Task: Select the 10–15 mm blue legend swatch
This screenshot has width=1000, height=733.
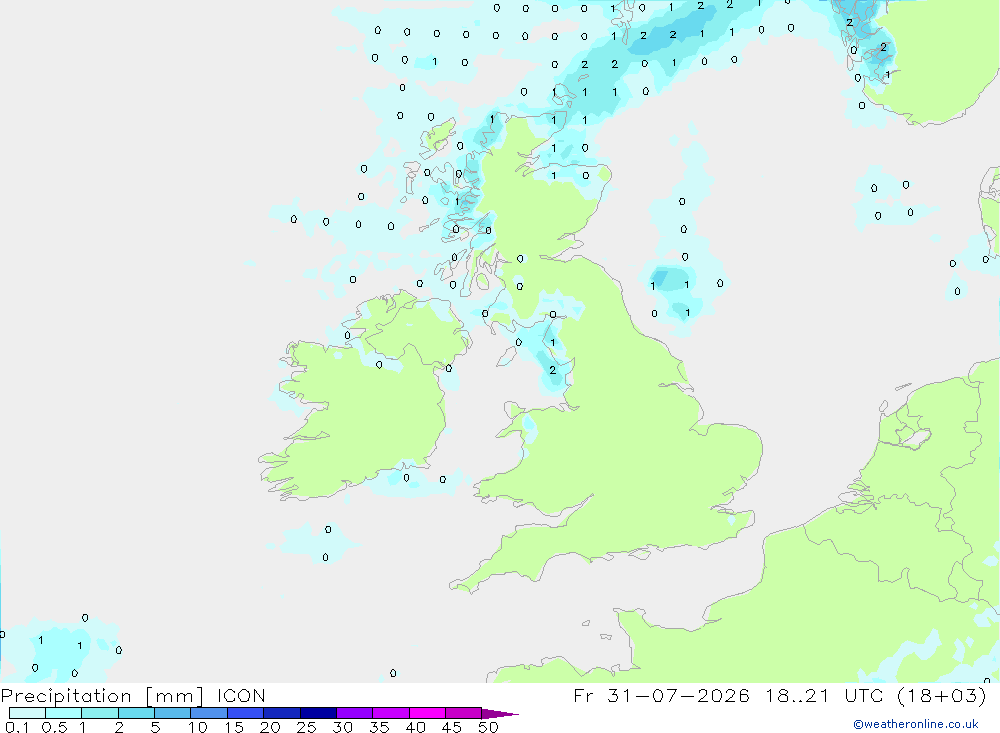Action: coord(209,713)
